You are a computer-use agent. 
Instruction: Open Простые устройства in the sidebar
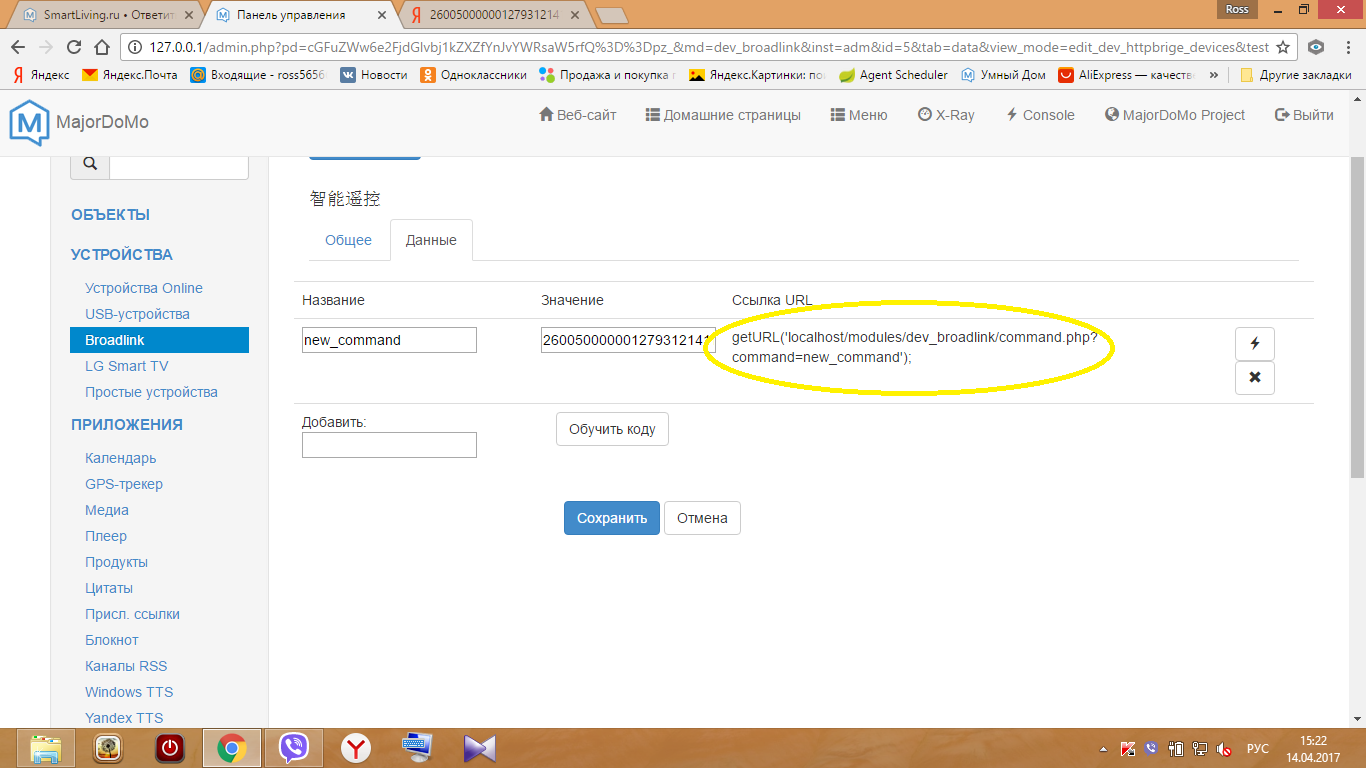(151, 392)
